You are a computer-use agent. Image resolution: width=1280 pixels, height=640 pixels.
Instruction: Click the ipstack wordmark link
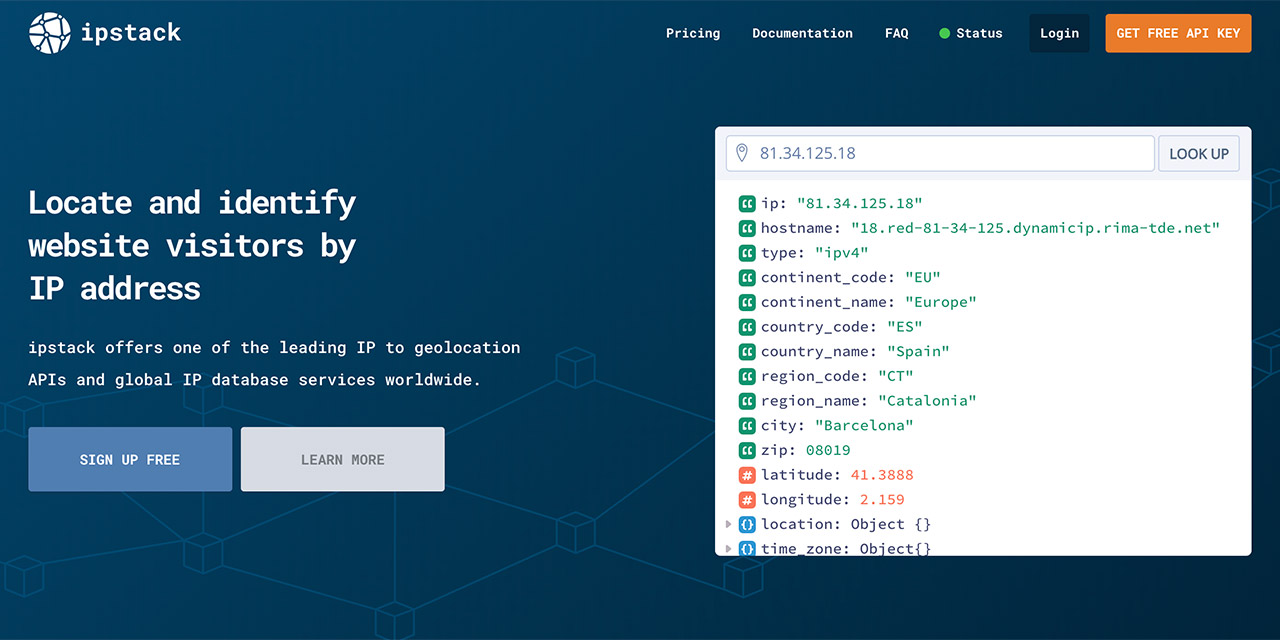[x=131, y=33]
